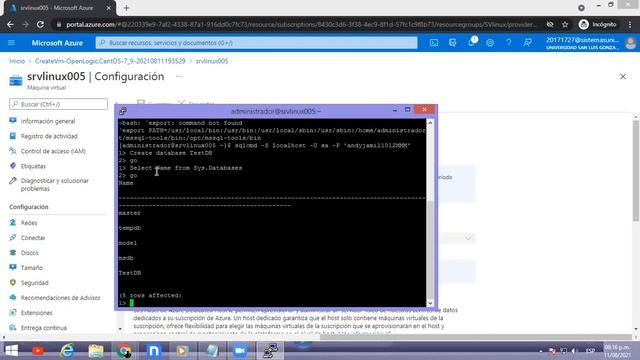Open Zoom from taskbar
This screenshot has width=640, height=360.
(x=240, y=351)
